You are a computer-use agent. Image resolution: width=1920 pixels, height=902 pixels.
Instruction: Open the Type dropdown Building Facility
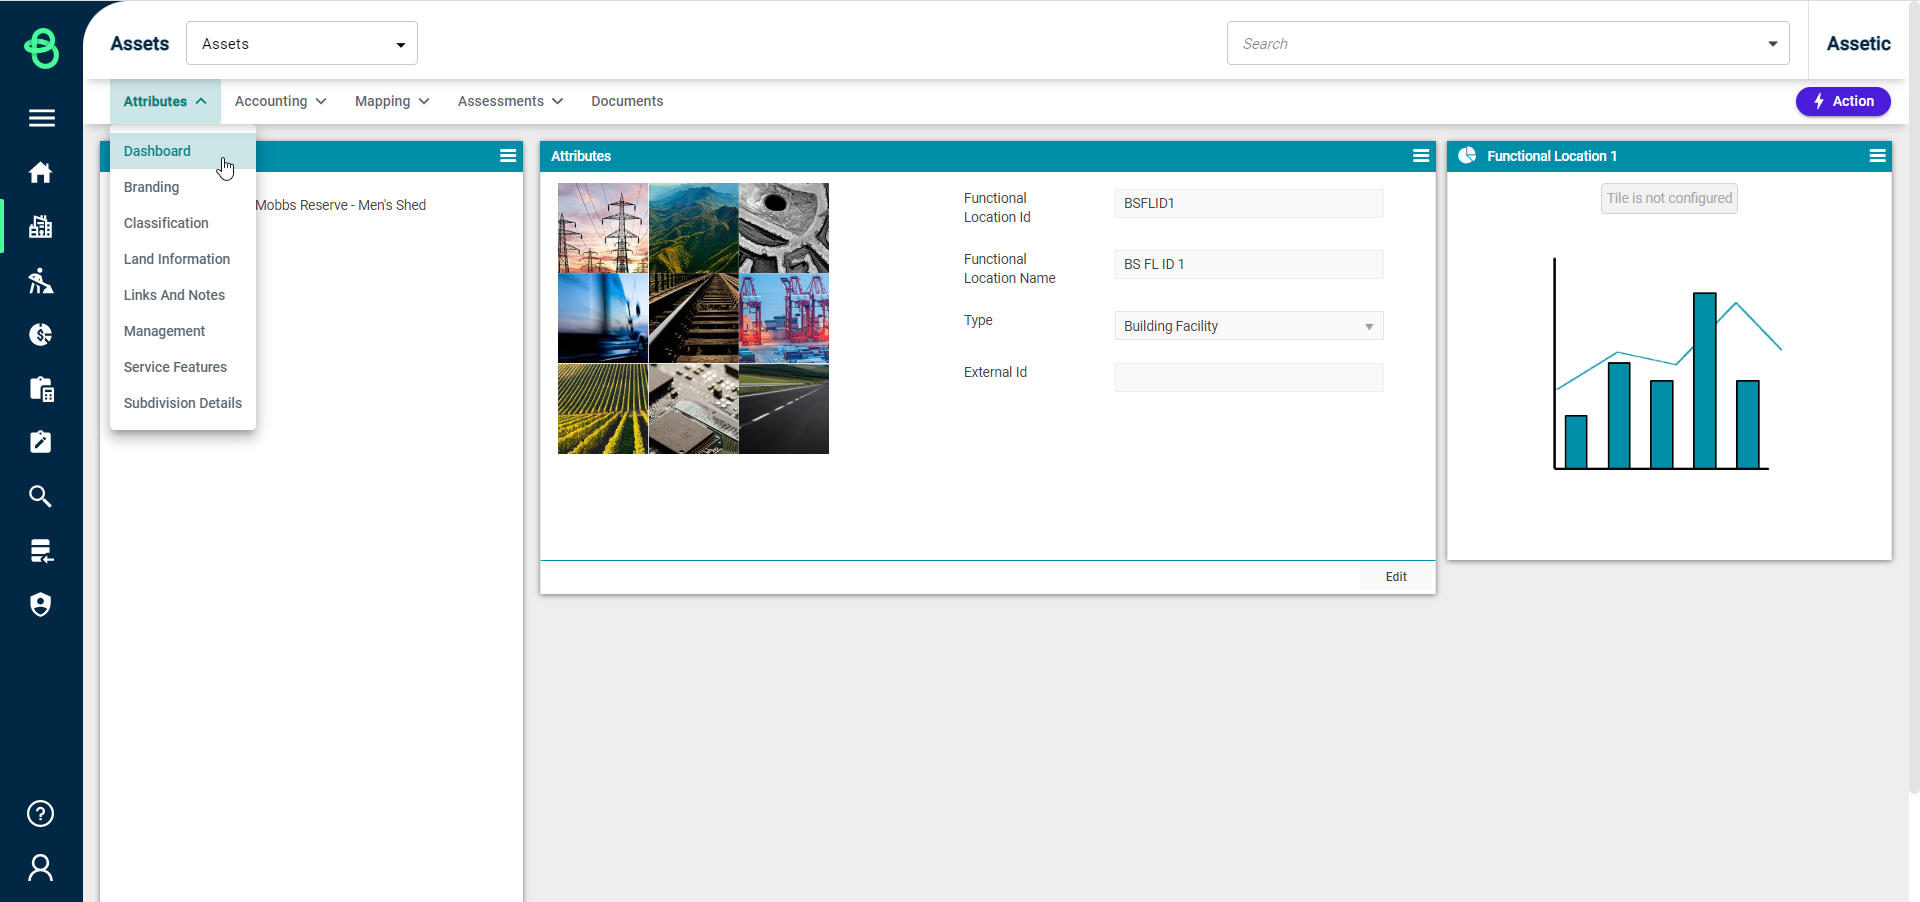tap(1249, 326)
